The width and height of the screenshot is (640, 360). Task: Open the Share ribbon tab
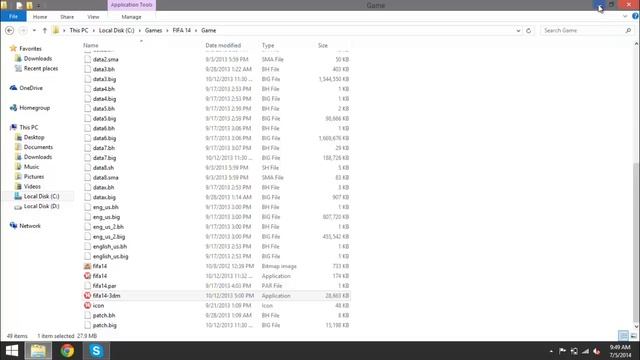pyautogui.click(x=67, y=17)
